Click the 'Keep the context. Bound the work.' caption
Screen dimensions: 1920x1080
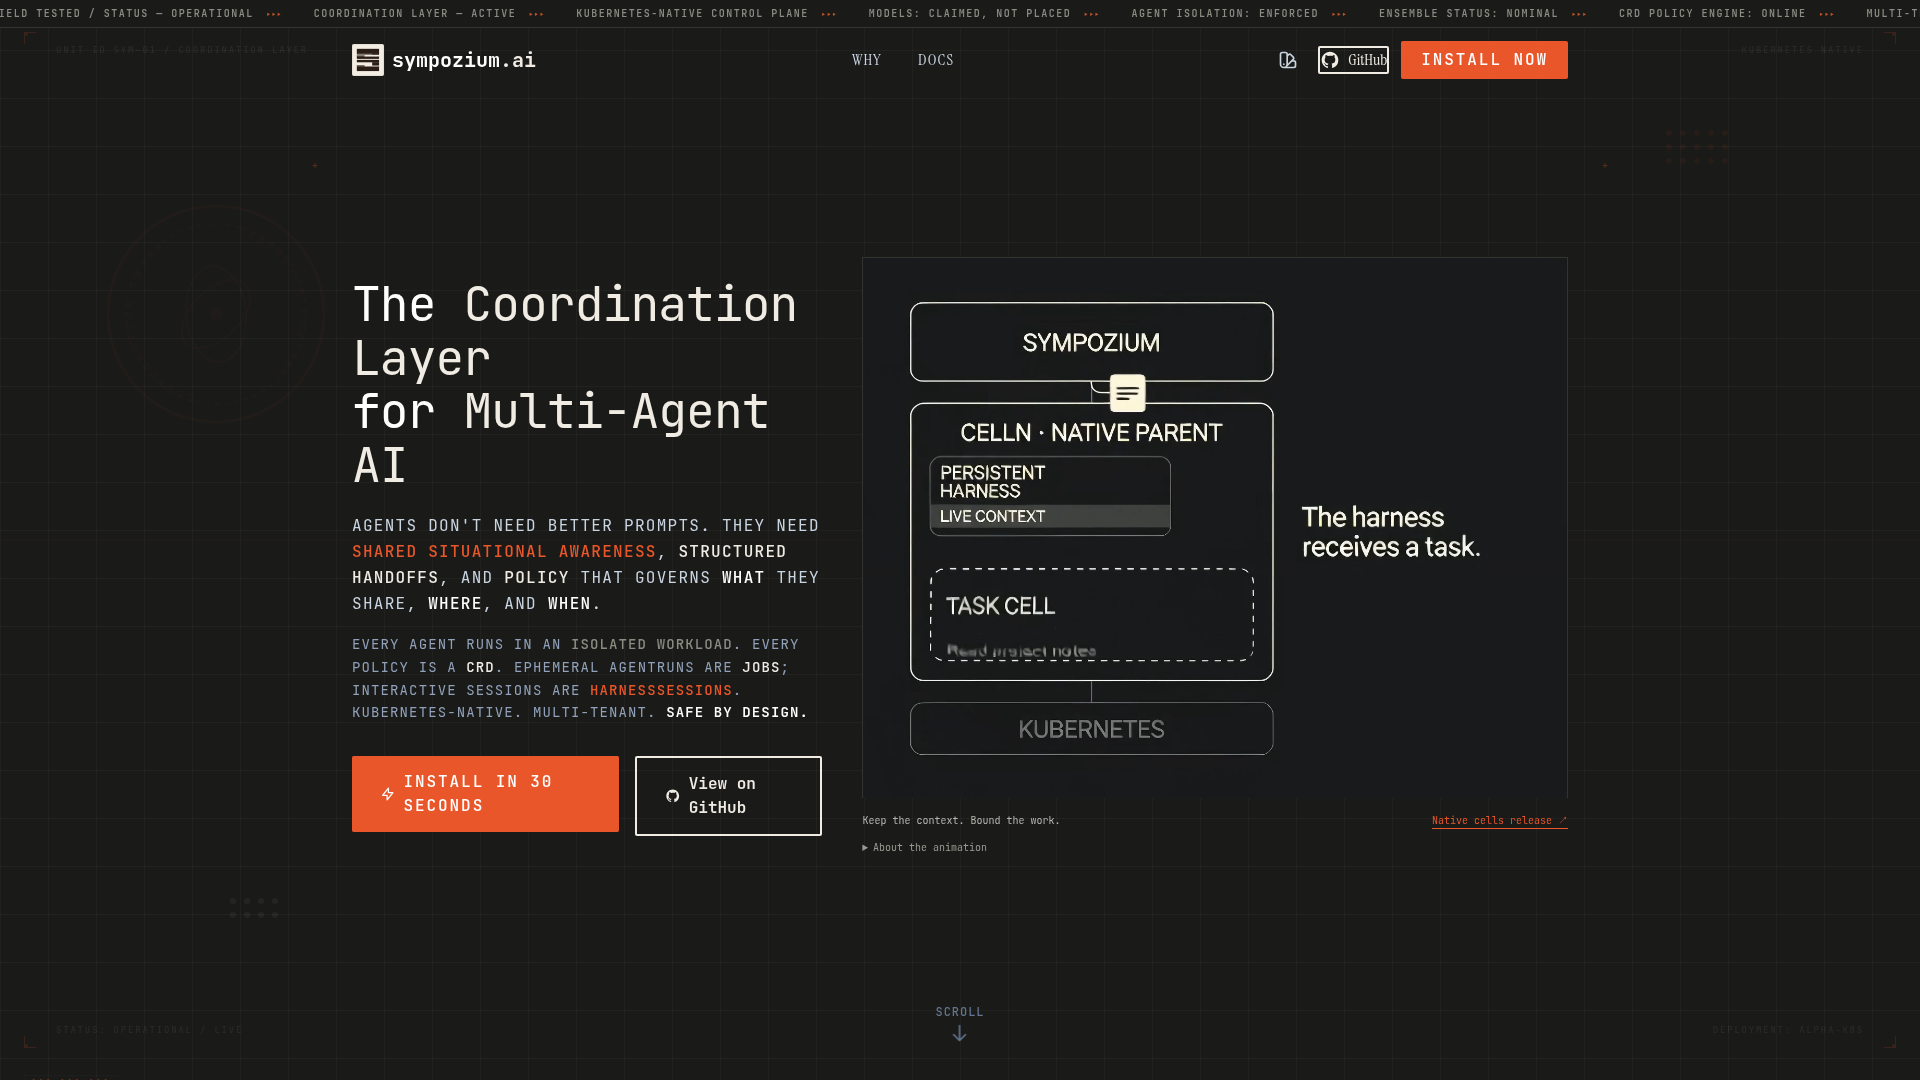(x=961, y=820)
